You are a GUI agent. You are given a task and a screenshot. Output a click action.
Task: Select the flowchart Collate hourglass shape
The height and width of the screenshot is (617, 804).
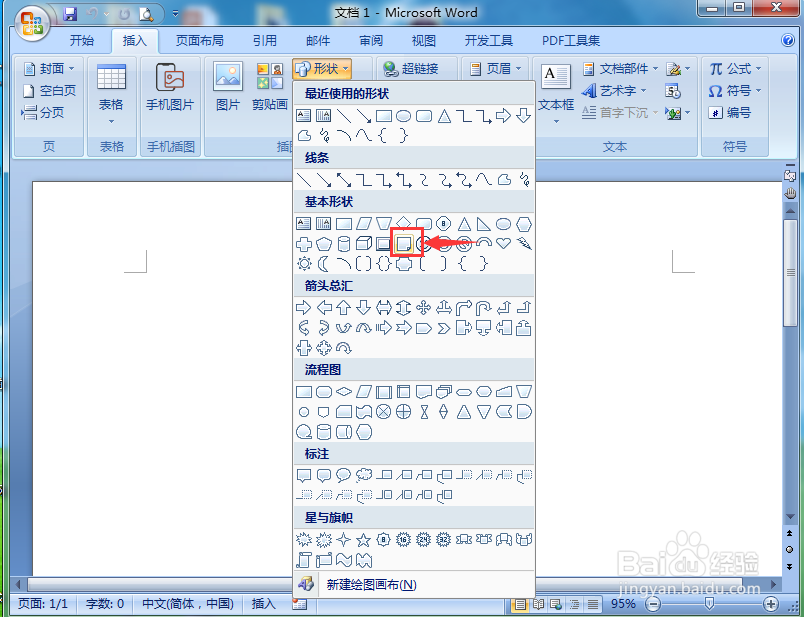pyautogui.click(x=424, y=412)
